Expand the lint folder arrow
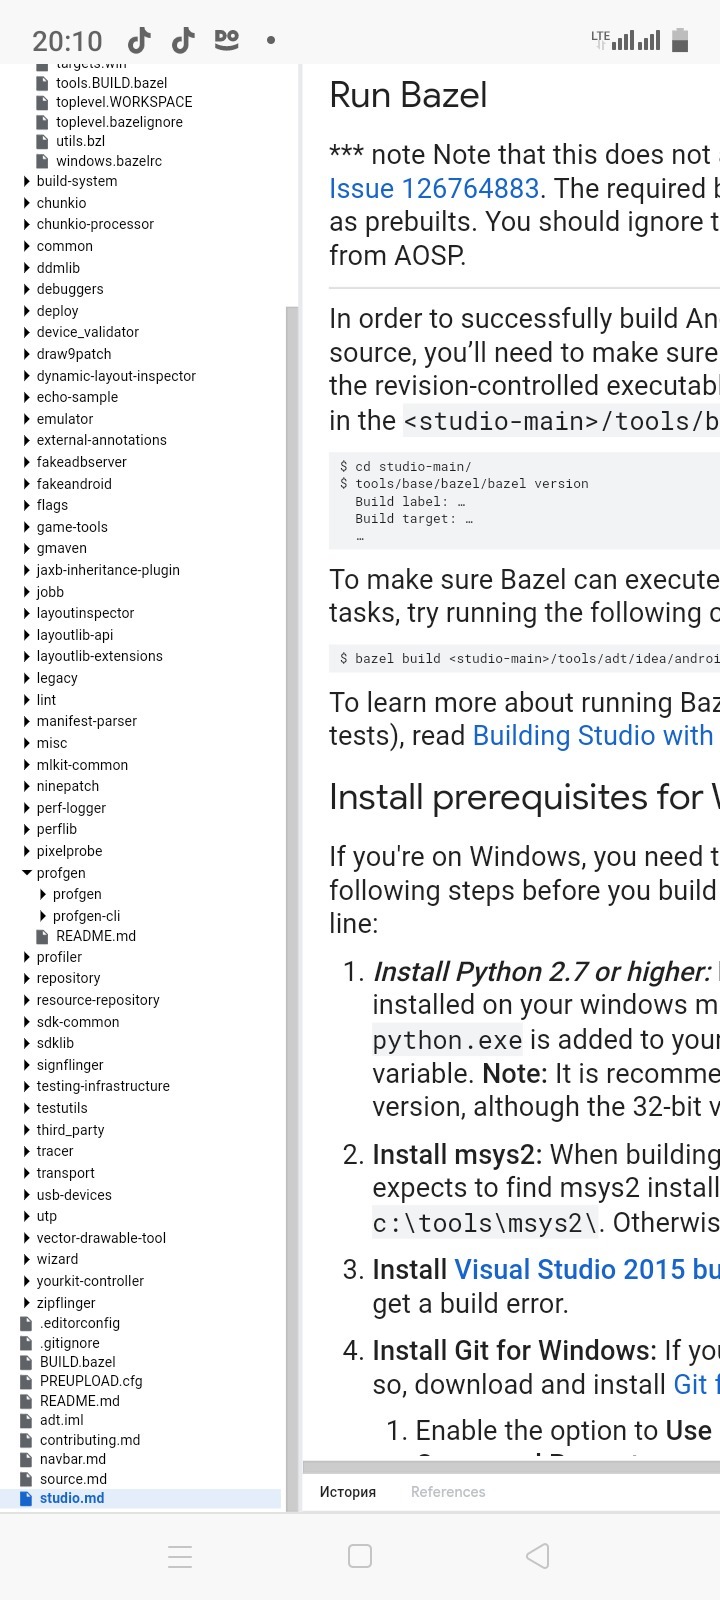 tap(27, 700)
